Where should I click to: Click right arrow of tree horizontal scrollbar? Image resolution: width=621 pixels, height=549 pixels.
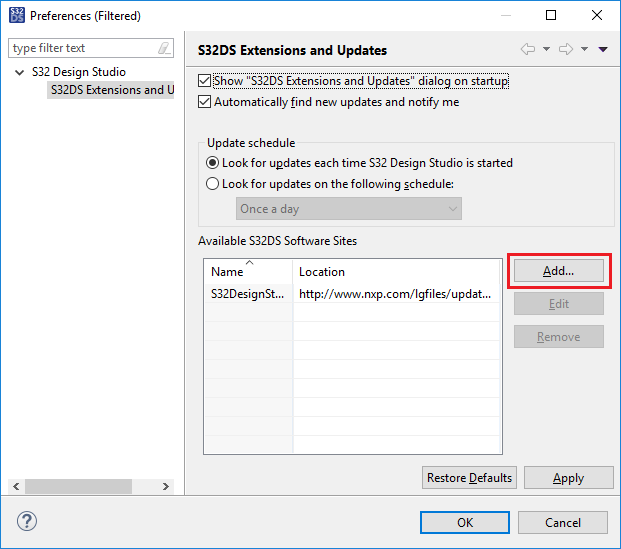coord(166,486)
